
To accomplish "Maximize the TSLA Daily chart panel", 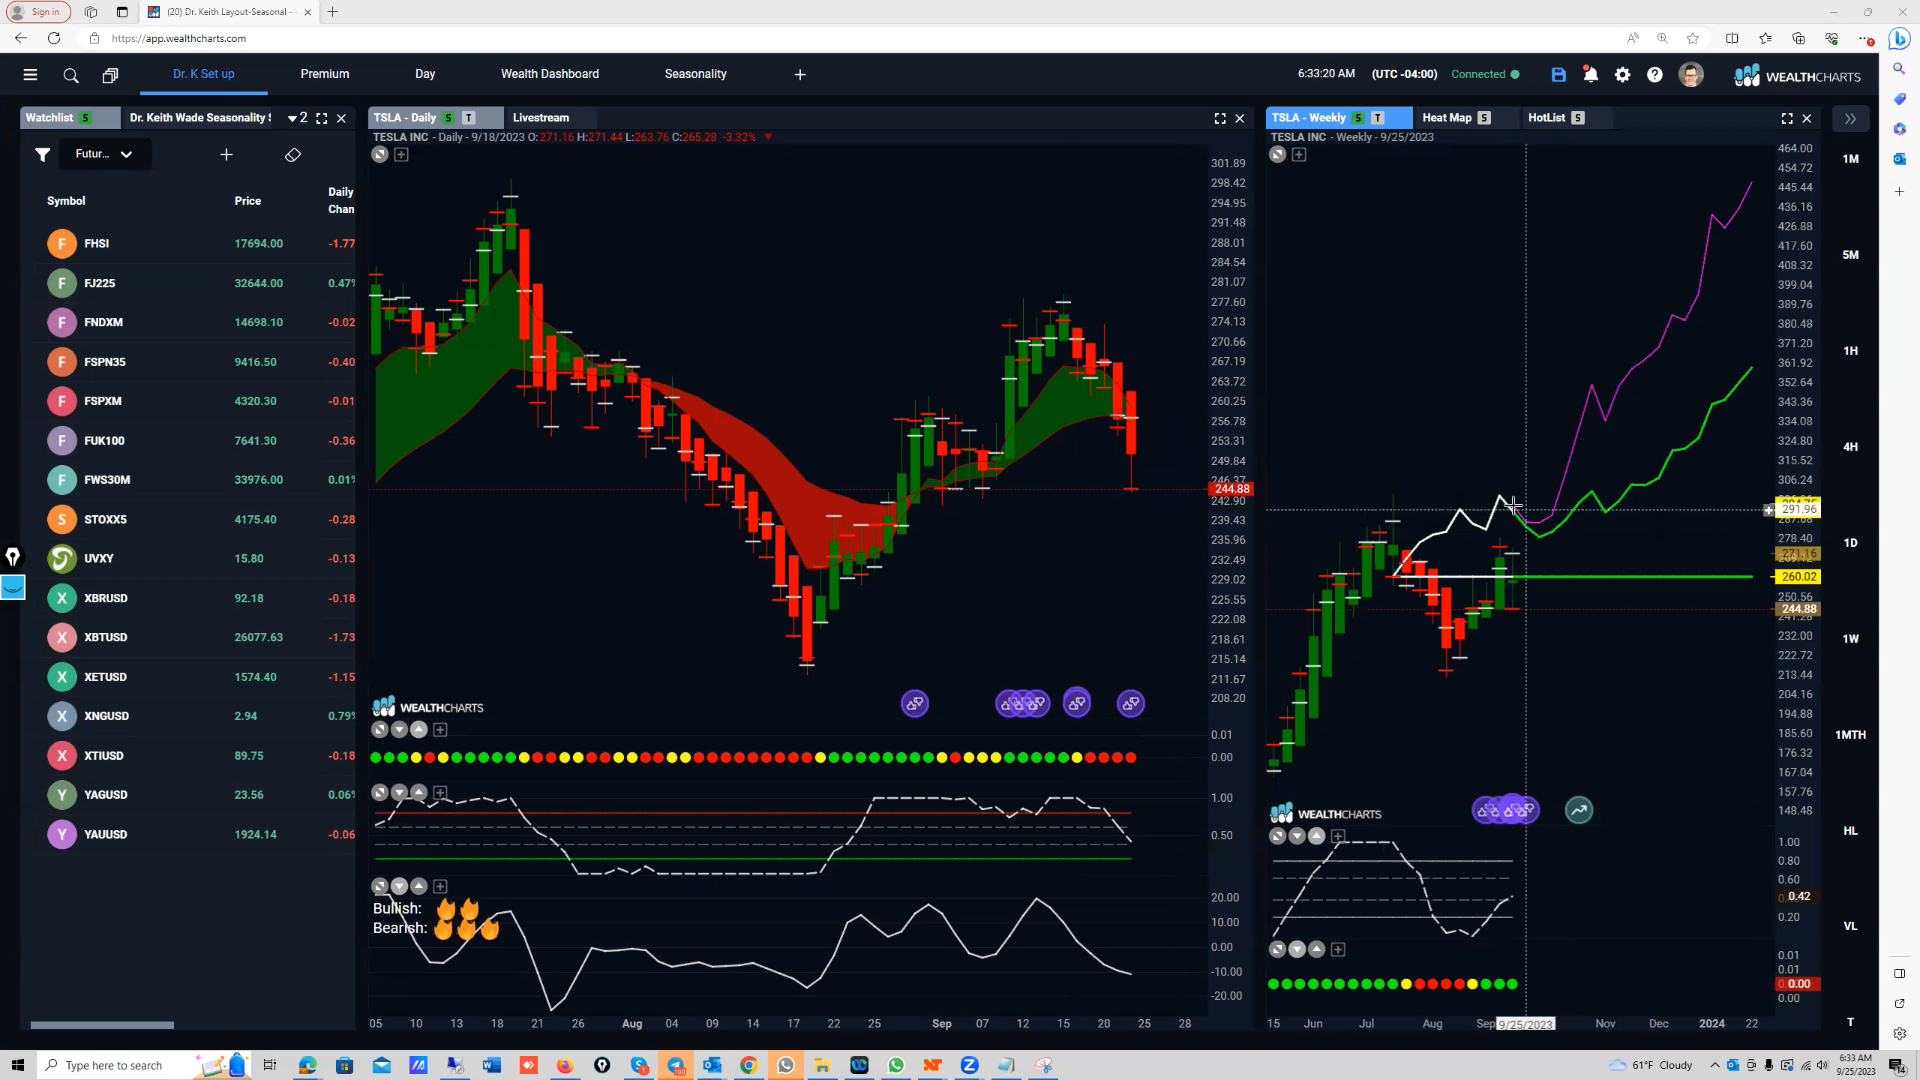I will (x=1220, y=118).
